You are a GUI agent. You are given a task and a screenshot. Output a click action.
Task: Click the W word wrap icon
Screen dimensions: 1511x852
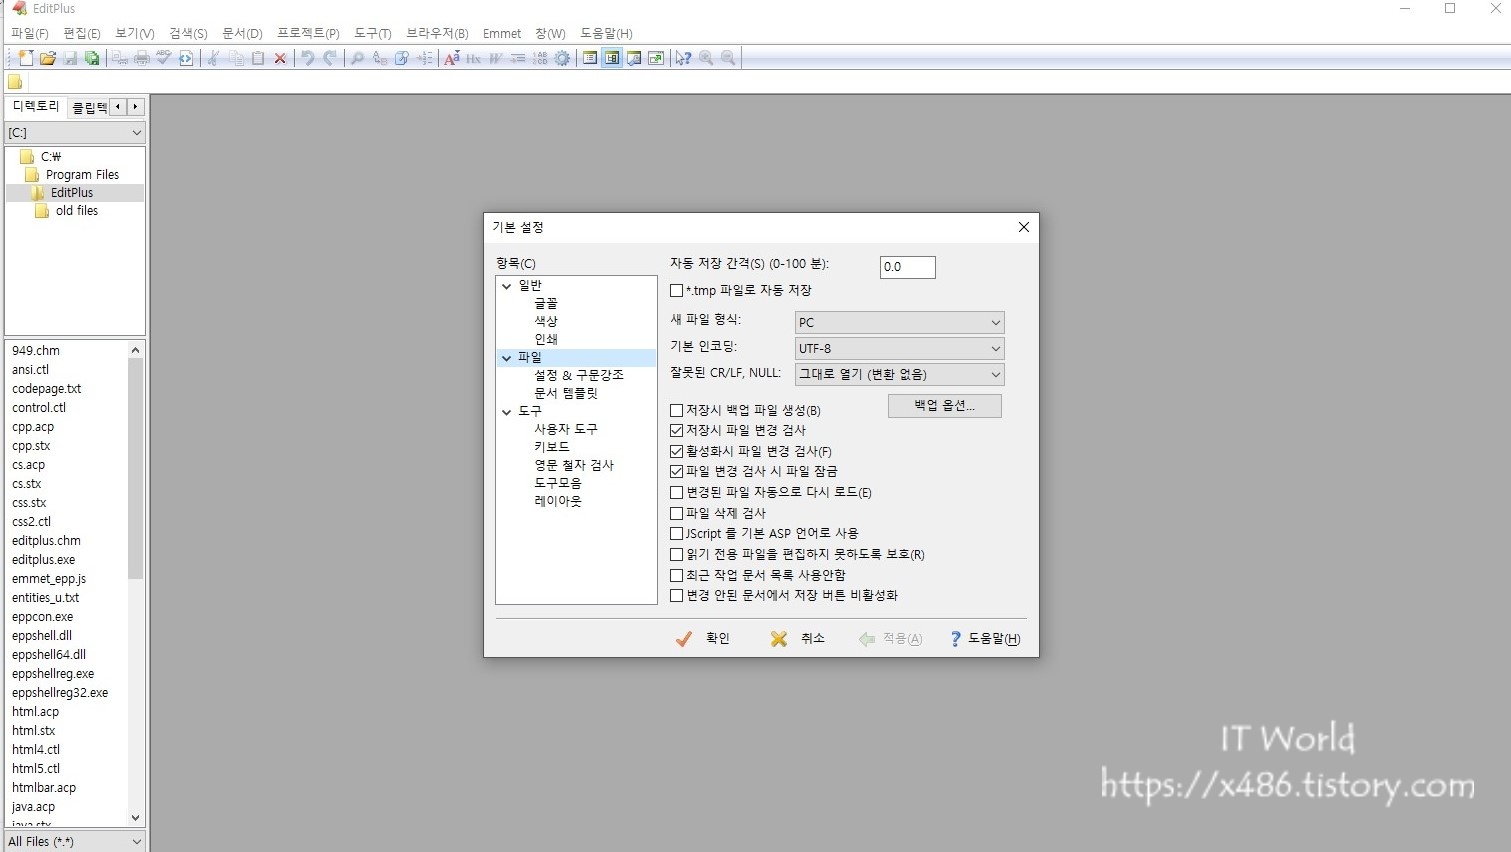(x=496, y=58)
